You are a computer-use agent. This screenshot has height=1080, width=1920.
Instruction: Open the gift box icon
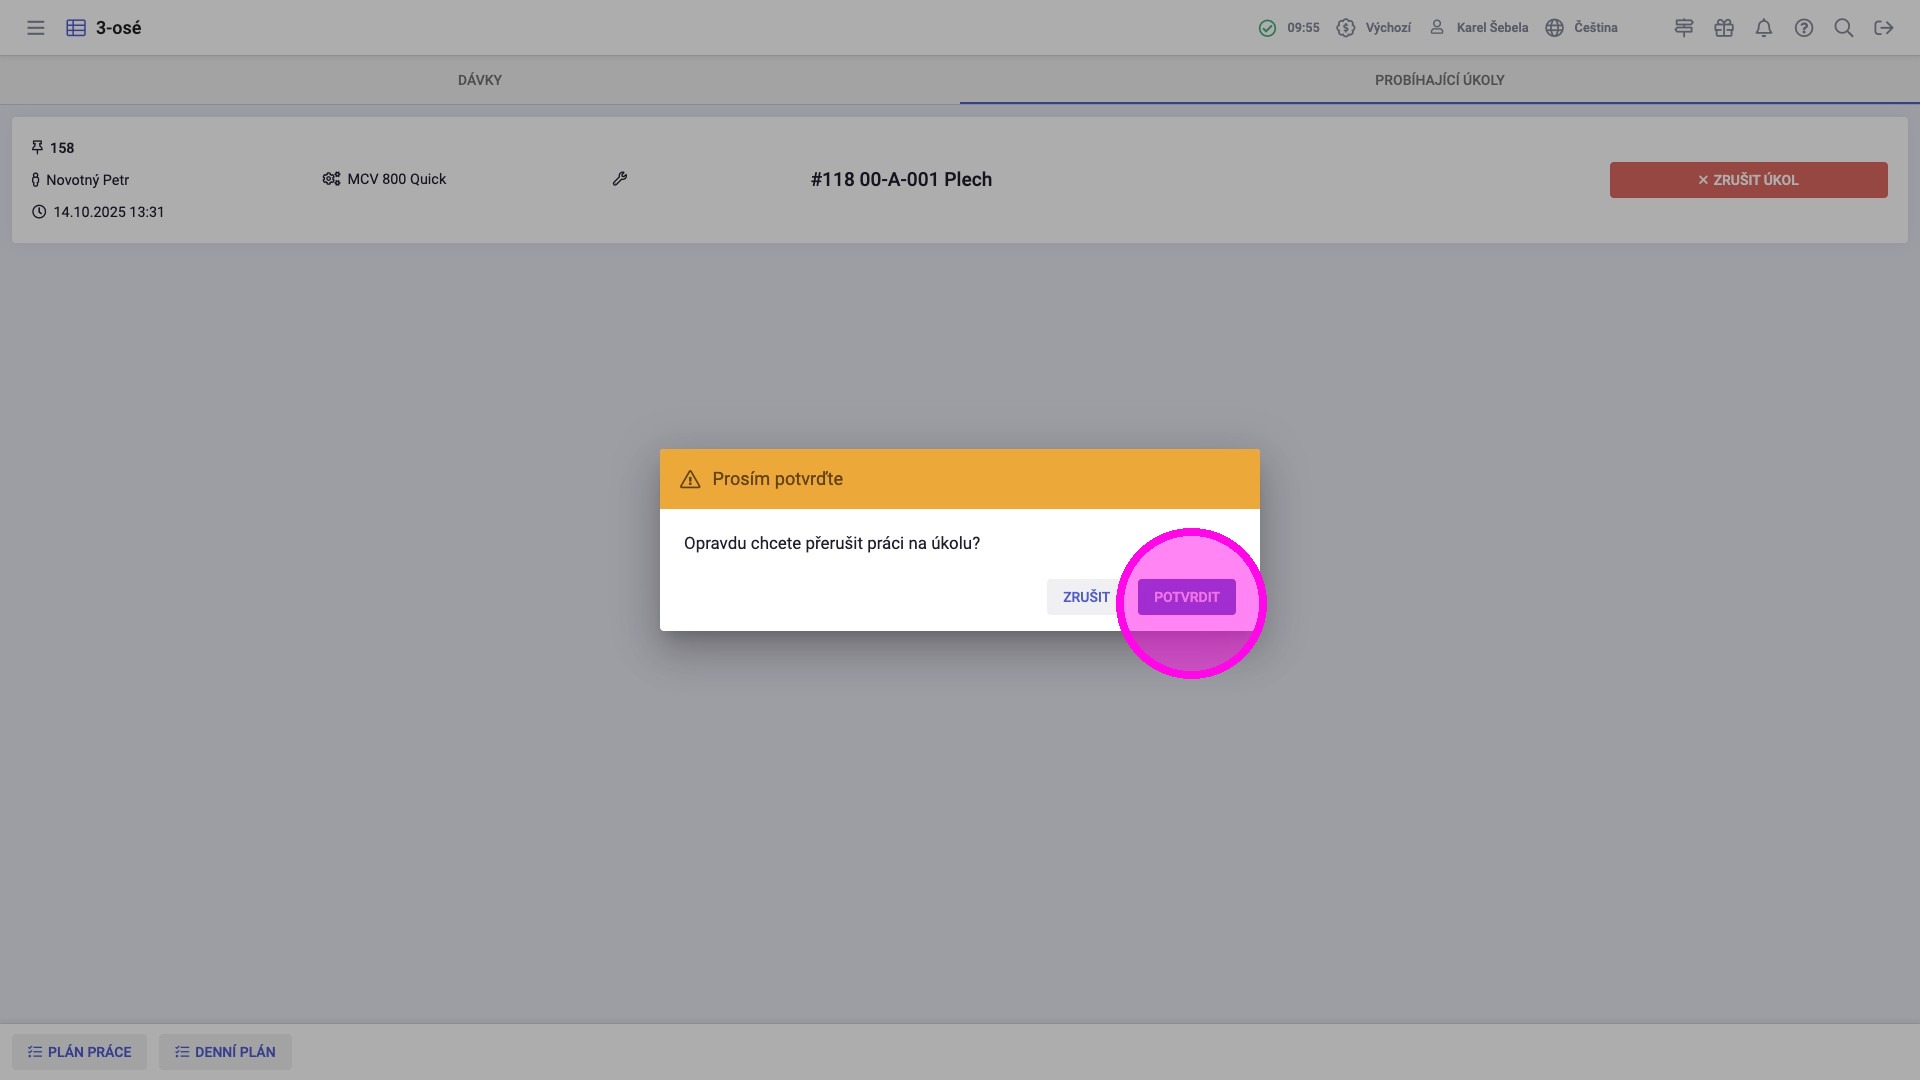click(1724, 28)
